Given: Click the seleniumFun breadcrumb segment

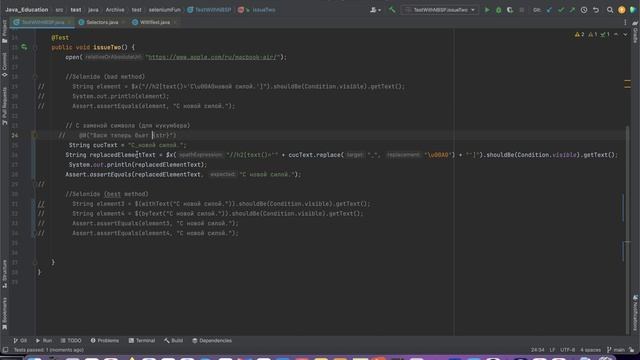Looking at the screenshot, I should click(164, 10).
